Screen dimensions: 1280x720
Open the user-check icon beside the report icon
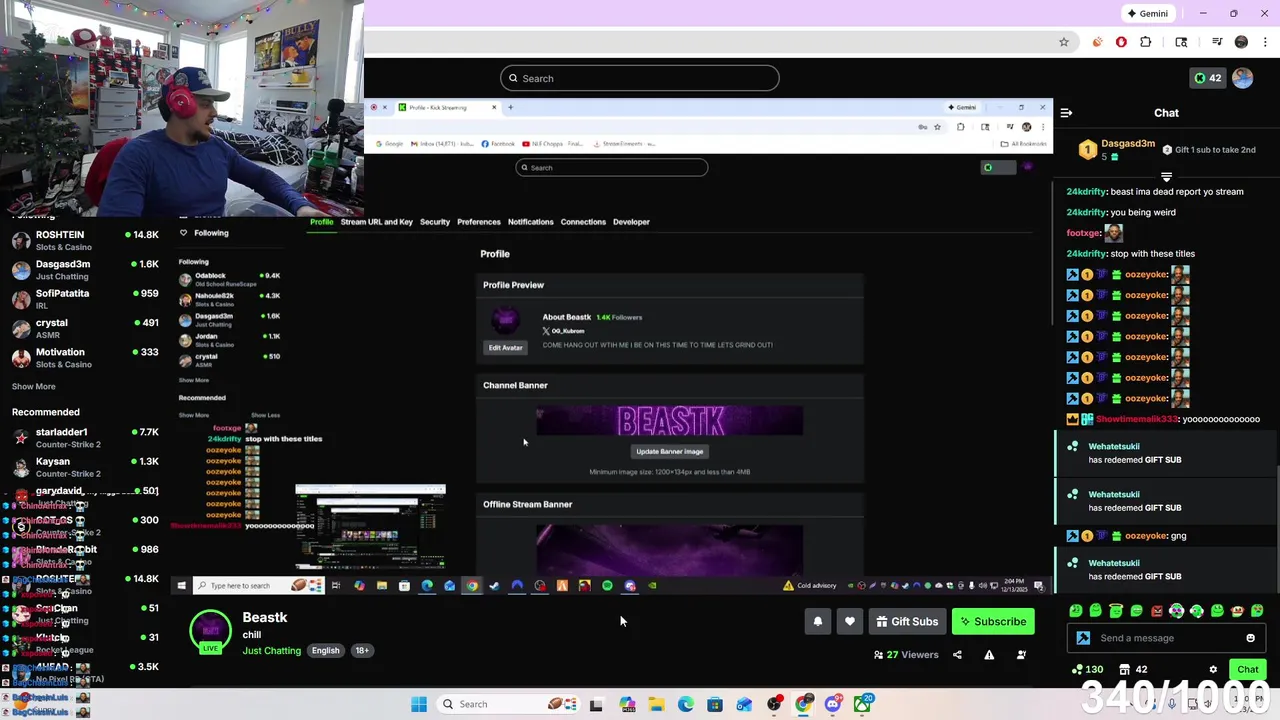[x=1021, y=655]
